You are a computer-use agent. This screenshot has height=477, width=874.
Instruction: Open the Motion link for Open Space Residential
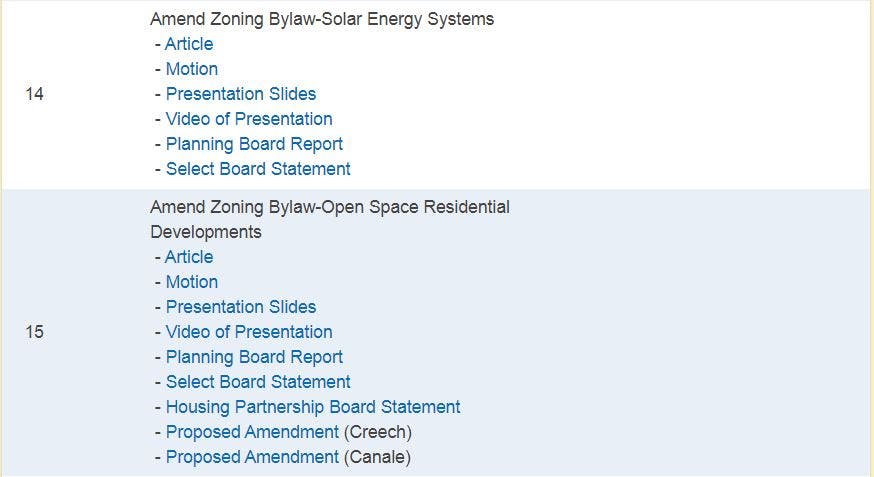click(192, 282)
